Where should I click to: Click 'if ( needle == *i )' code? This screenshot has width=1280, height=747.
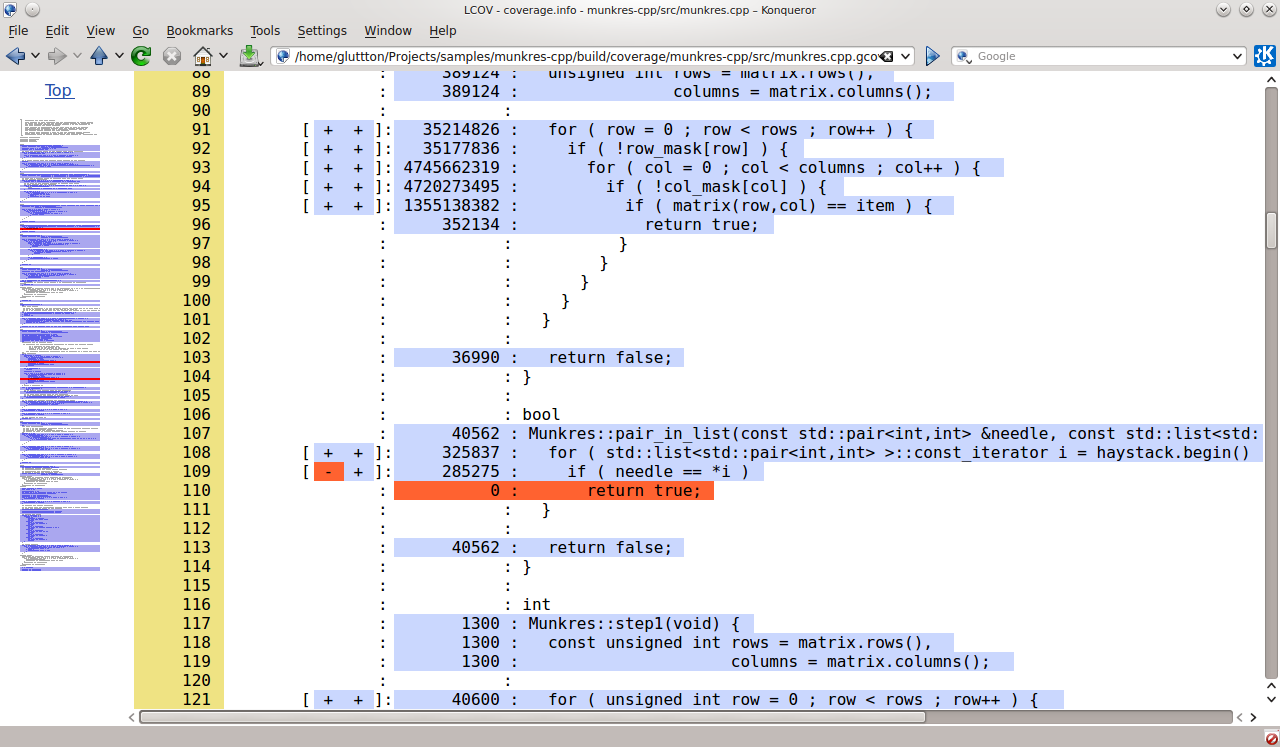(x=658, y=471)
